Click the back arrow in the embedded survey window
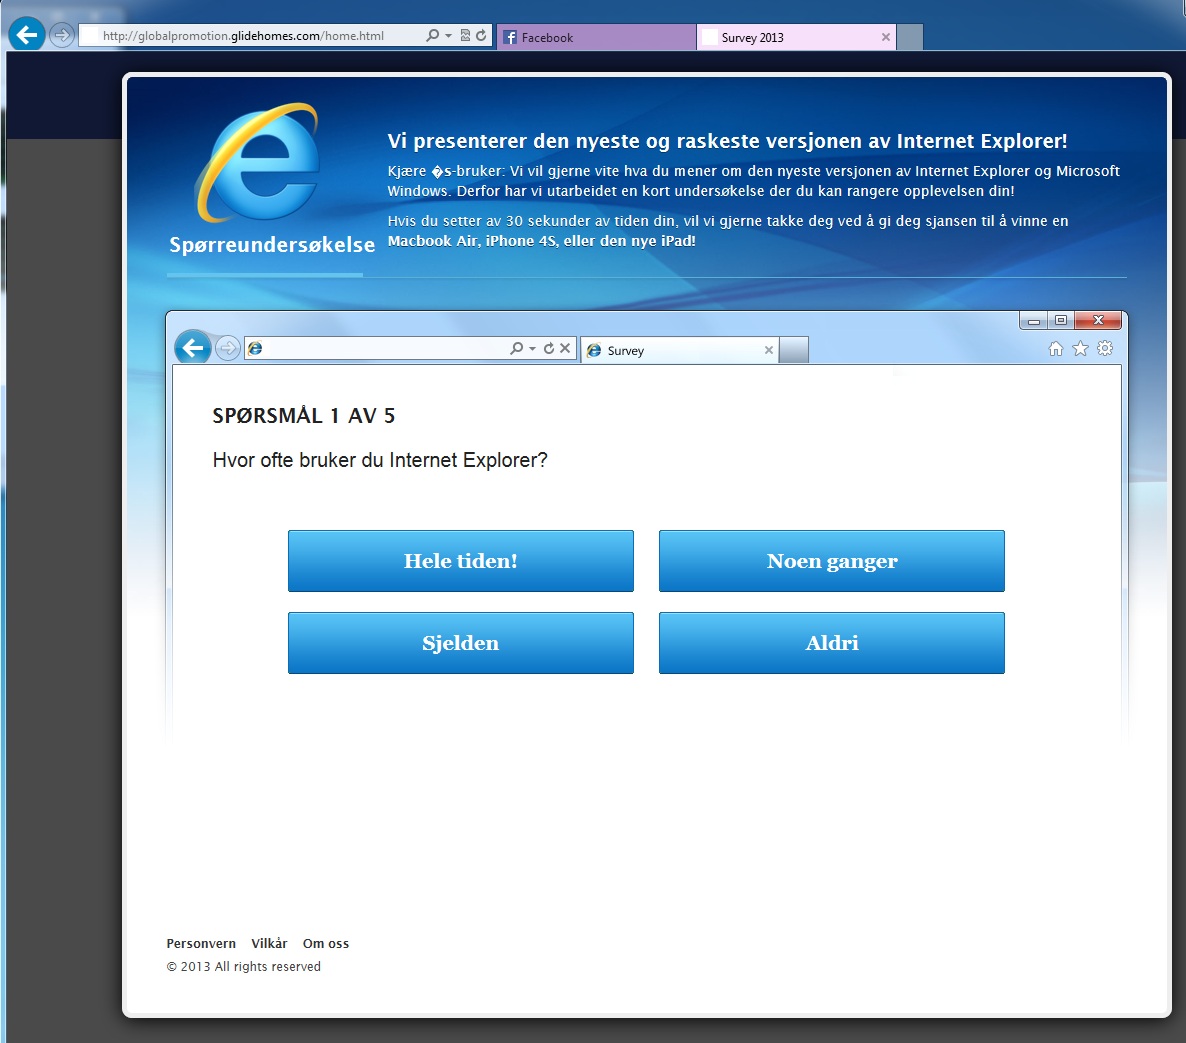 click(193, 348)
